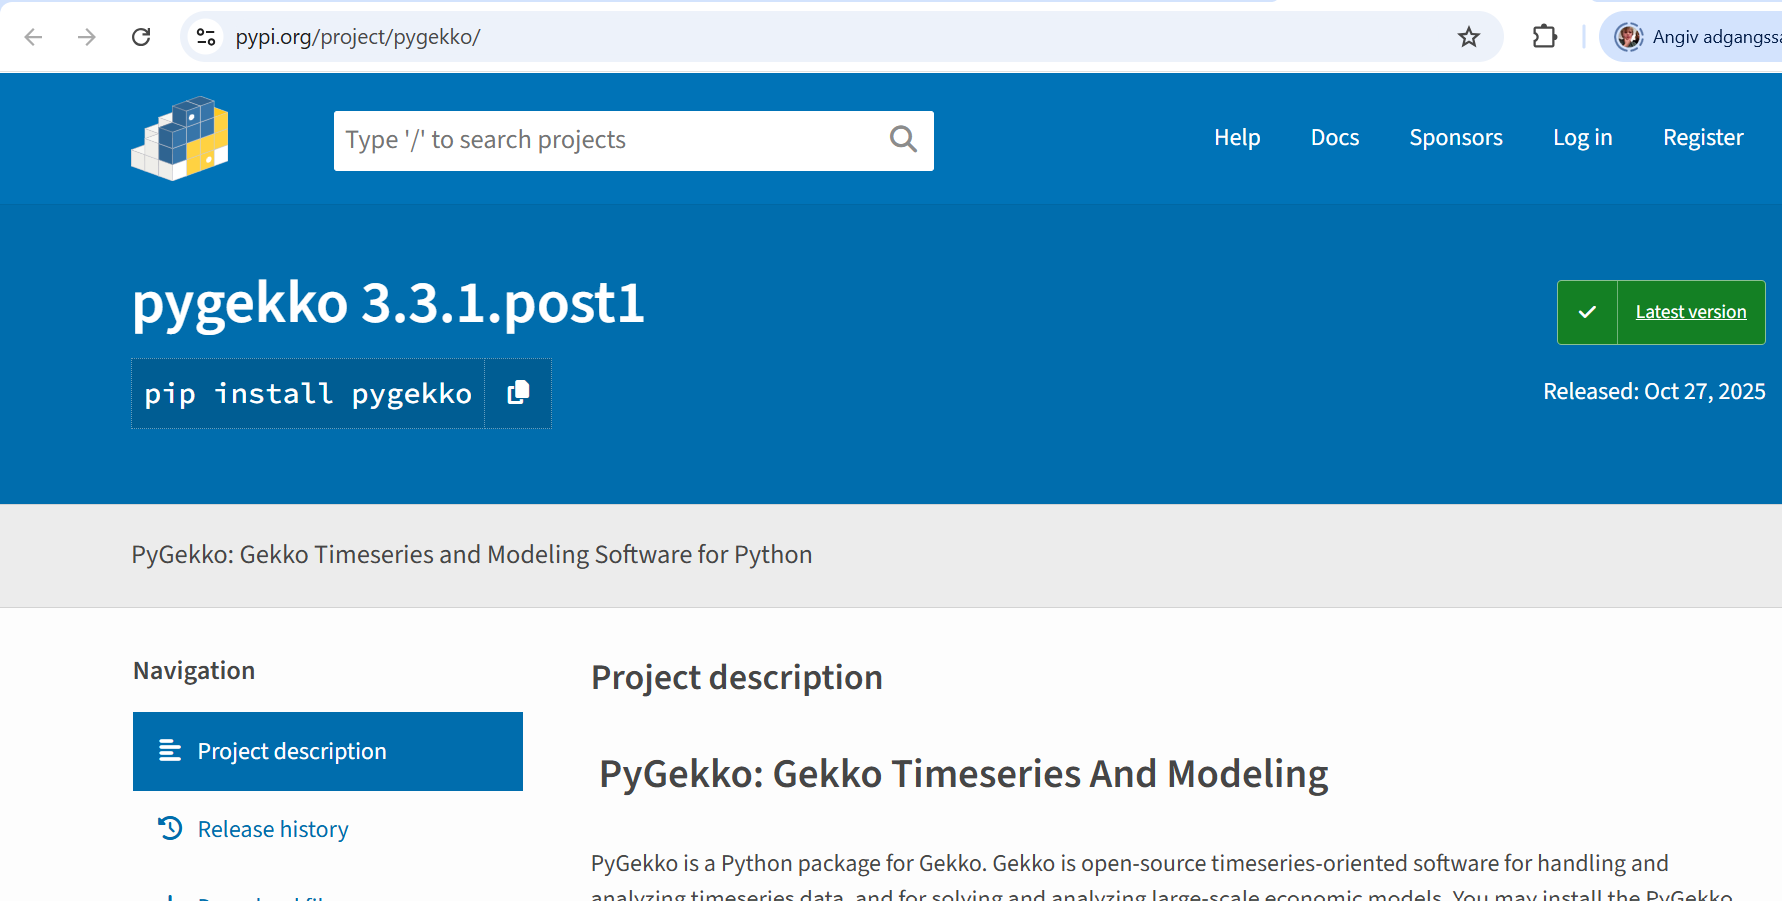
Task: Click the Latest version button
Action: coord(1661,312)
